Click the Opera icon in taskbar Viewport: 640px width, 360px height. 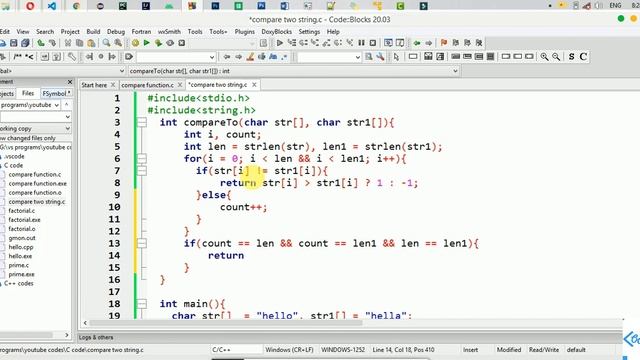pyautogui.click(x=30, y=6)
